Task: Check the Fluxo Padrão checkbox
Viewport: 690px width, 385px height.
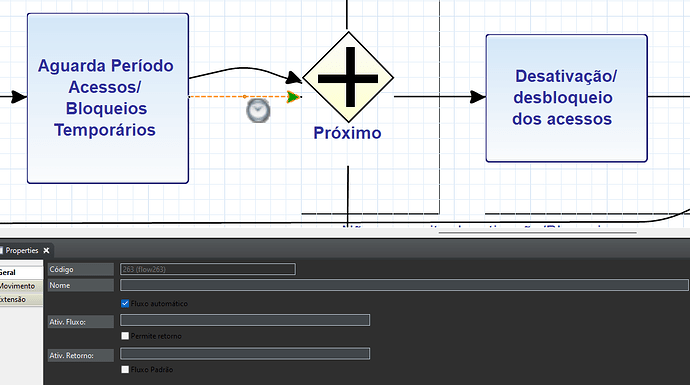Action: click(x=125, y=370)
